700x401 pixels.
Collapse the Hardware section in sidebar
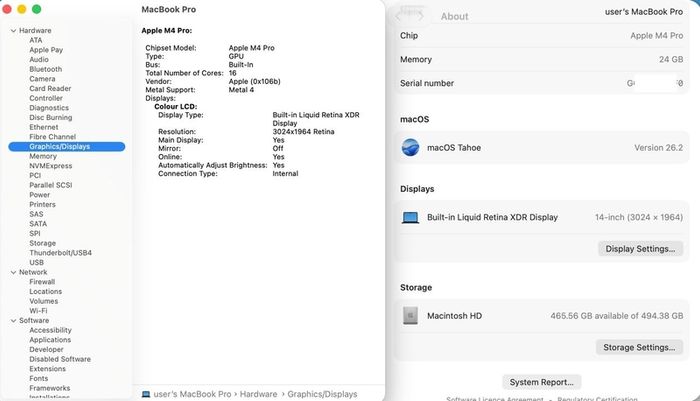(x=13, y=31)
